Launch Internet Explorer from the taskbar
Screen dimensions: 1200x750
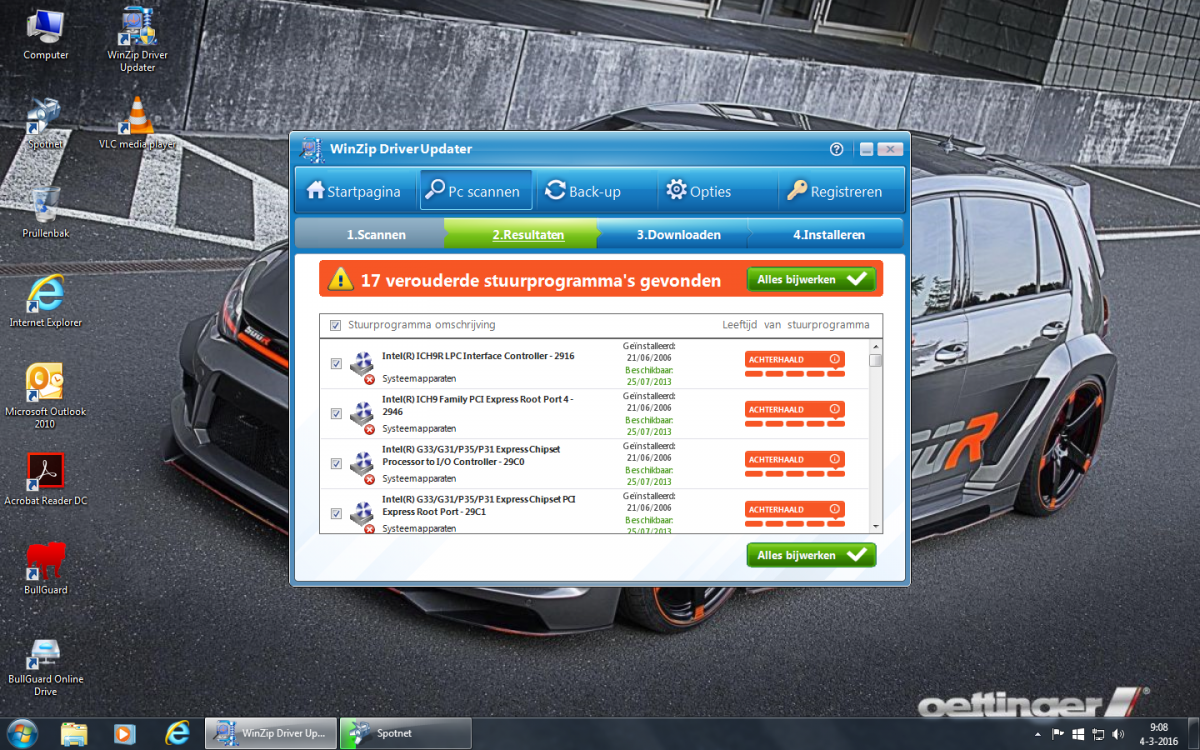click(177, 733)
